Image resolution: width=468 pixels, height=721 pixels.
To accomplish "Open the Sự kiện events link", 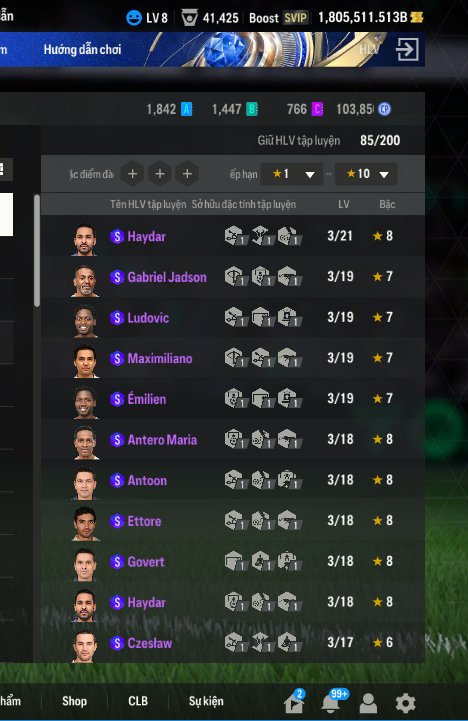I will 206,701.
